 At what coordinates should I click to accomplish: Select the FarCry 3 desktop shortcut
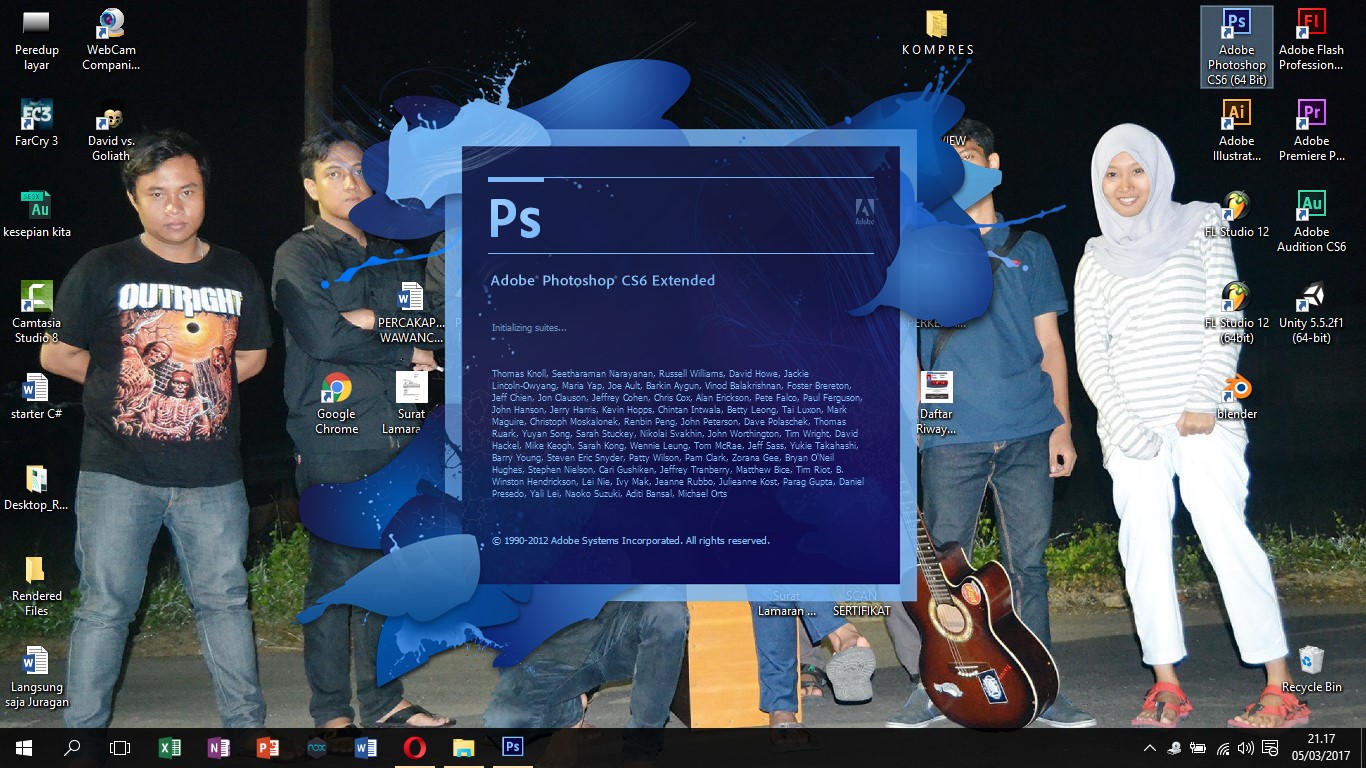point(37,124)
